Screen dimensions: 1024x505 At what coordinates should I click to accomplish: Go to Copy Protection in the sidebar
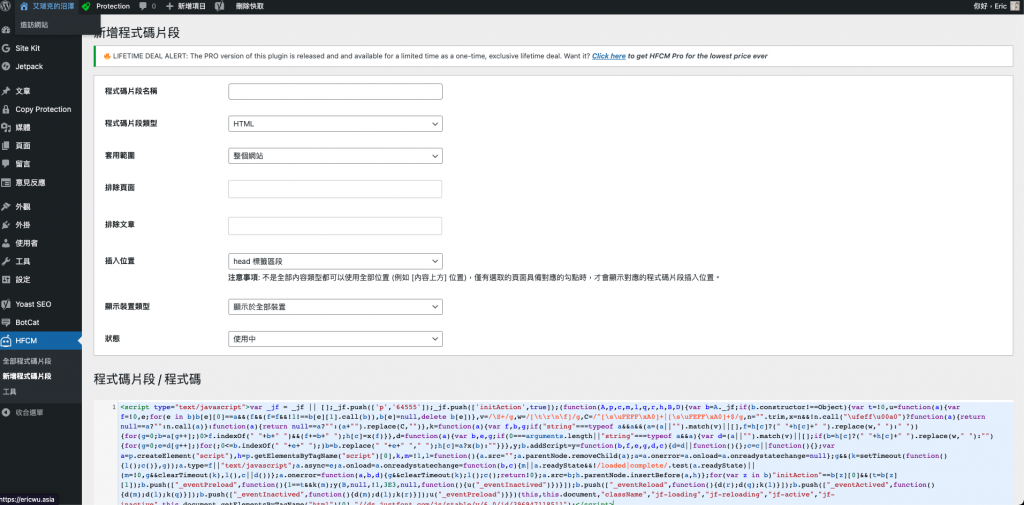pyautogui.click(x=41, y=109)
